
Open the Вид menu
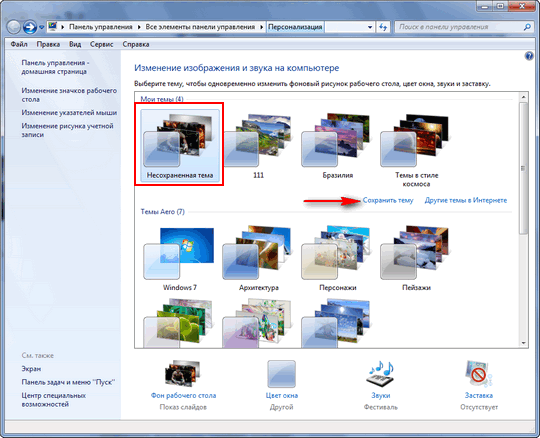click(75, 44)
